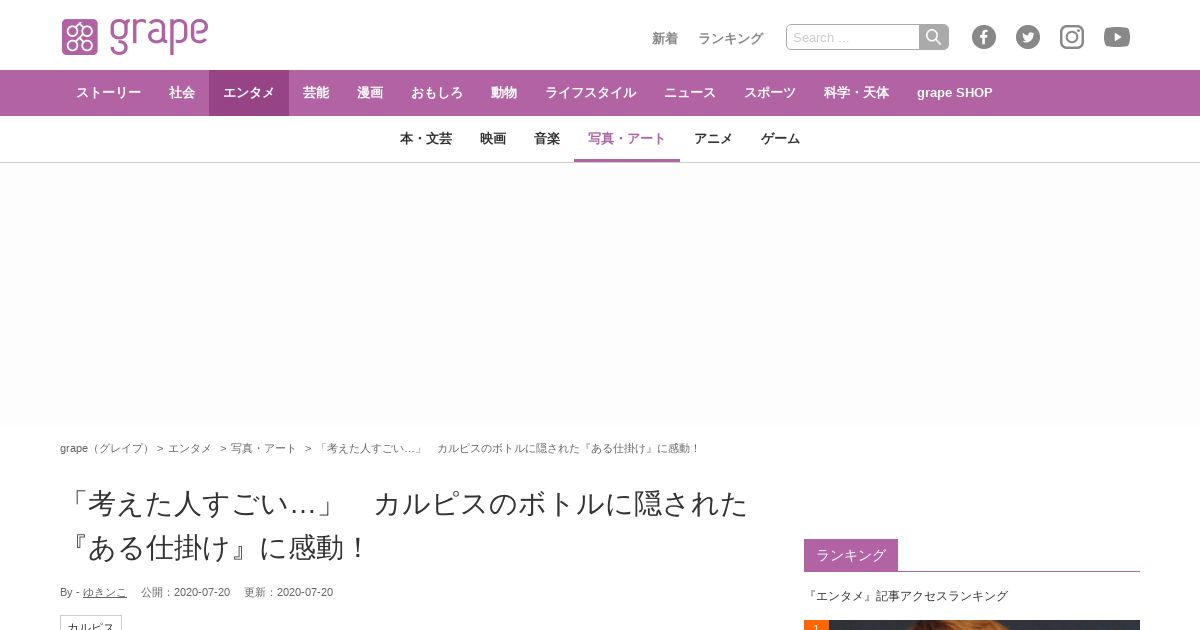Switch to アニメ subcategory
Viewport: 1200px width, 630px height.
[x=713, y=139]
